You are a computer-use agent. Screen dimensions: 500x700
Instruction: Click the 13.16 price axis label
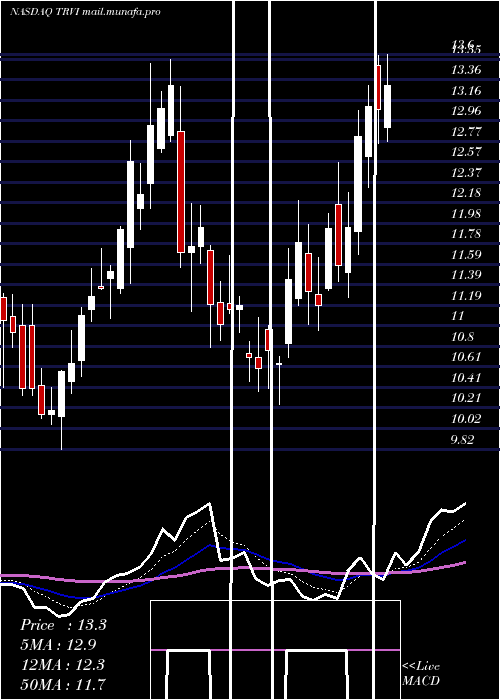pos(466,91)
